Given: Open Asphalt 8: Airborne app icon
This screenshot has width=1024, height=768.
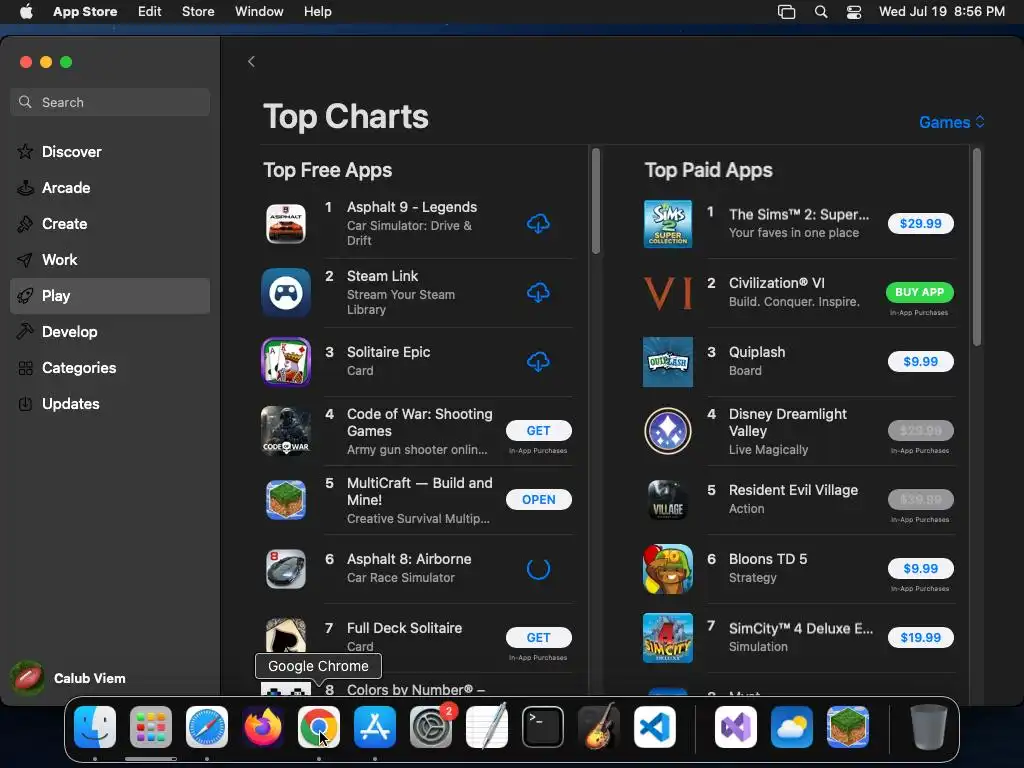Looking at the screenshot, I should [286, 569].
